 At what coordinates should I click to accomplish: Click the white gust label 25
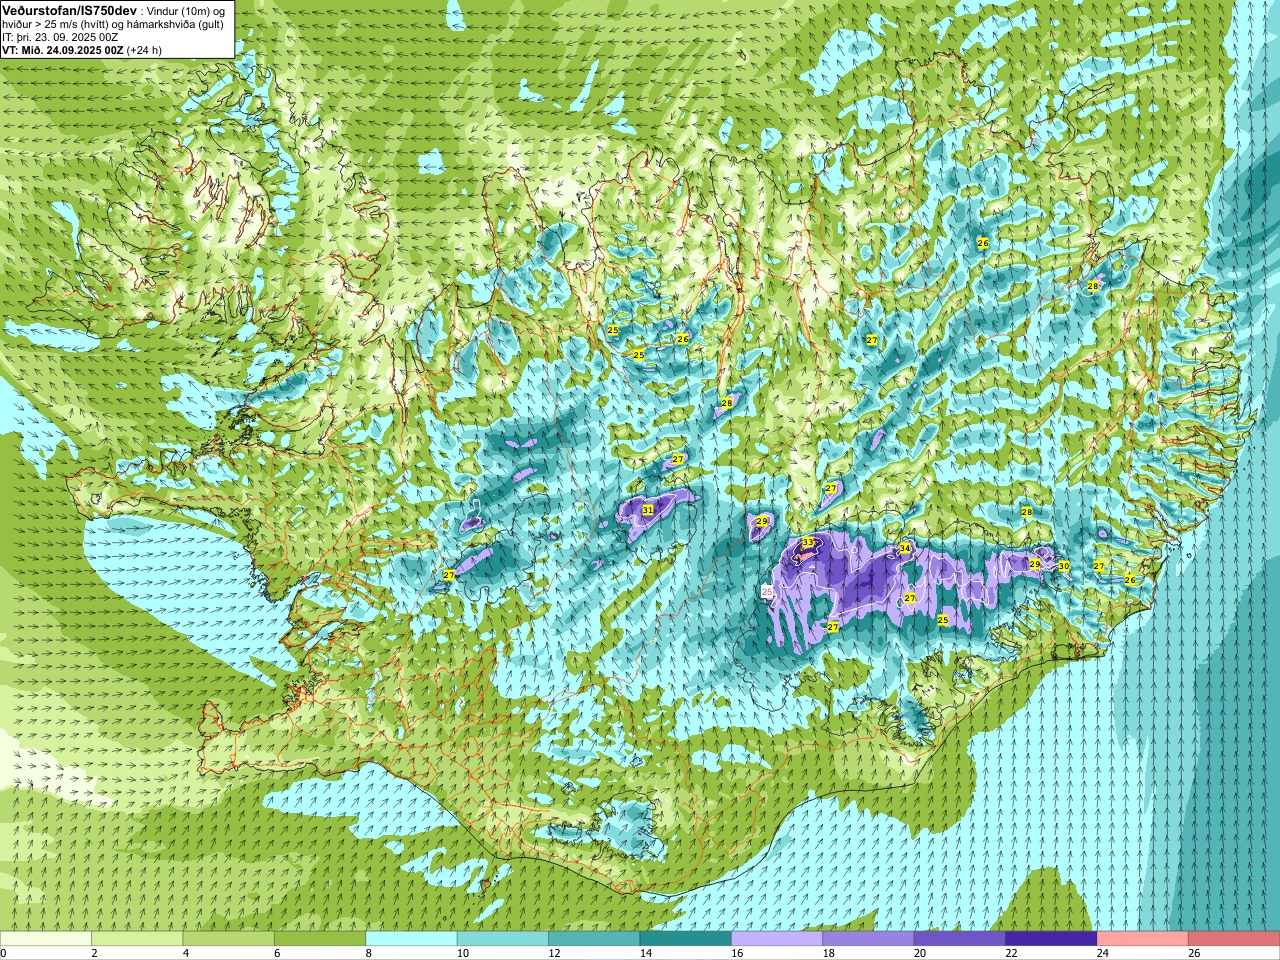(x=767, y=592)
